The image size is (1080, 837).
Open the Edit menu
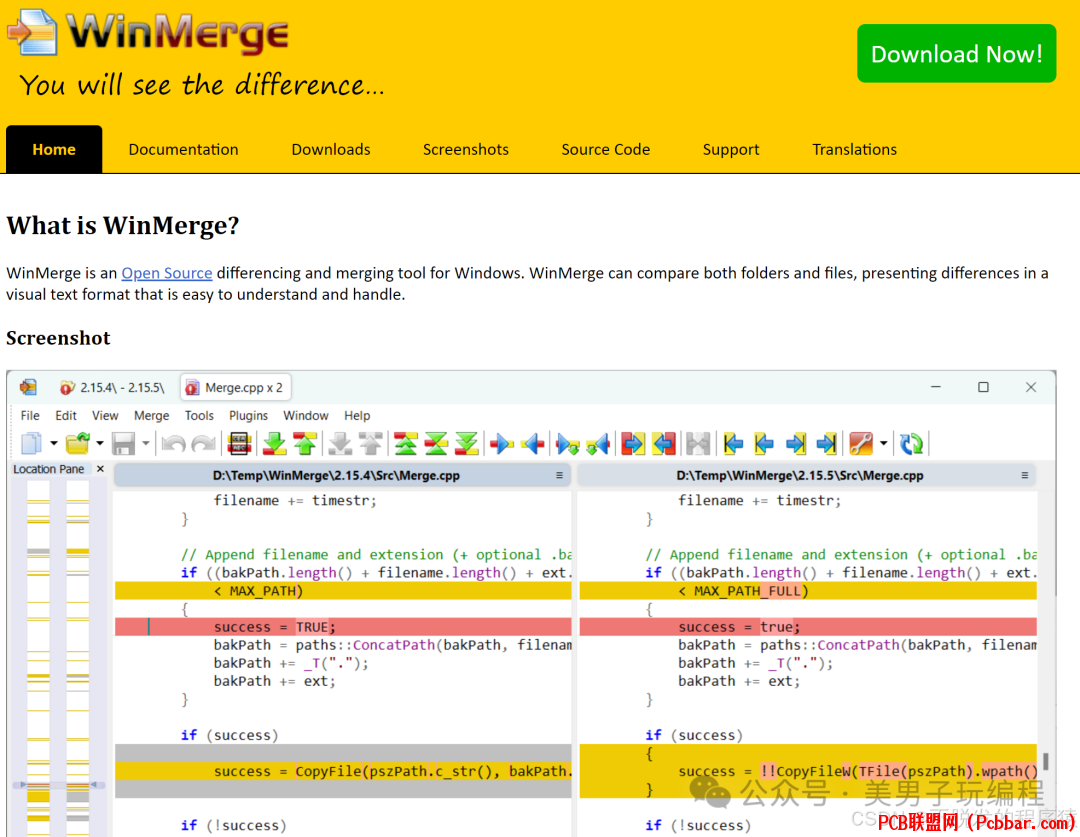click(x=66, y=415)
